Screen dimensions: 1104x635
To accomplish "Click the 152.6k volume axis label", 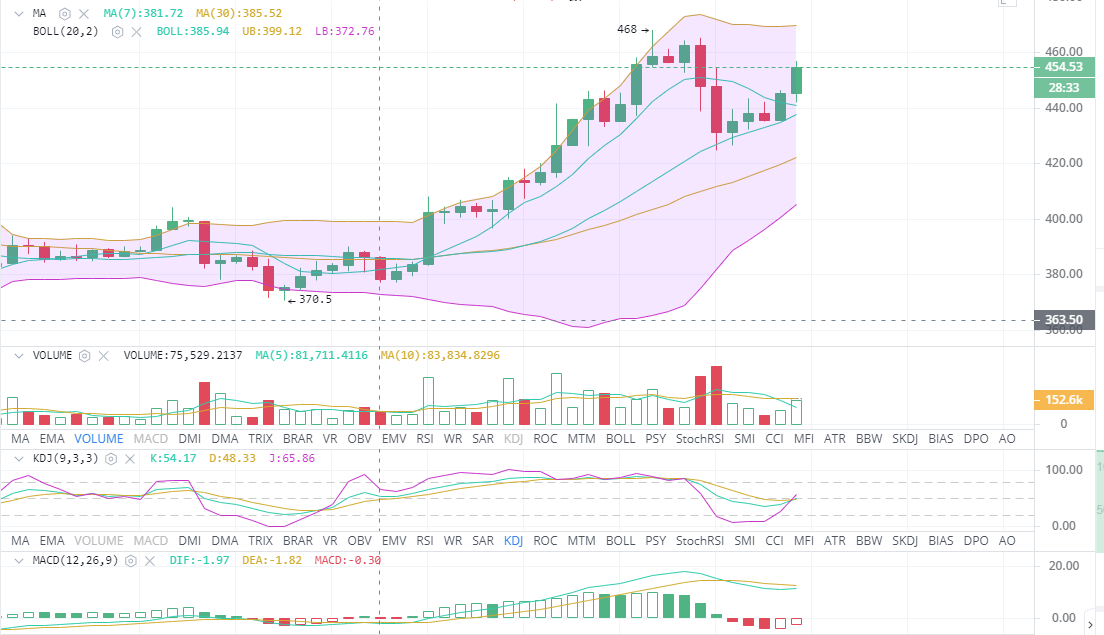I will [1064, 400].
